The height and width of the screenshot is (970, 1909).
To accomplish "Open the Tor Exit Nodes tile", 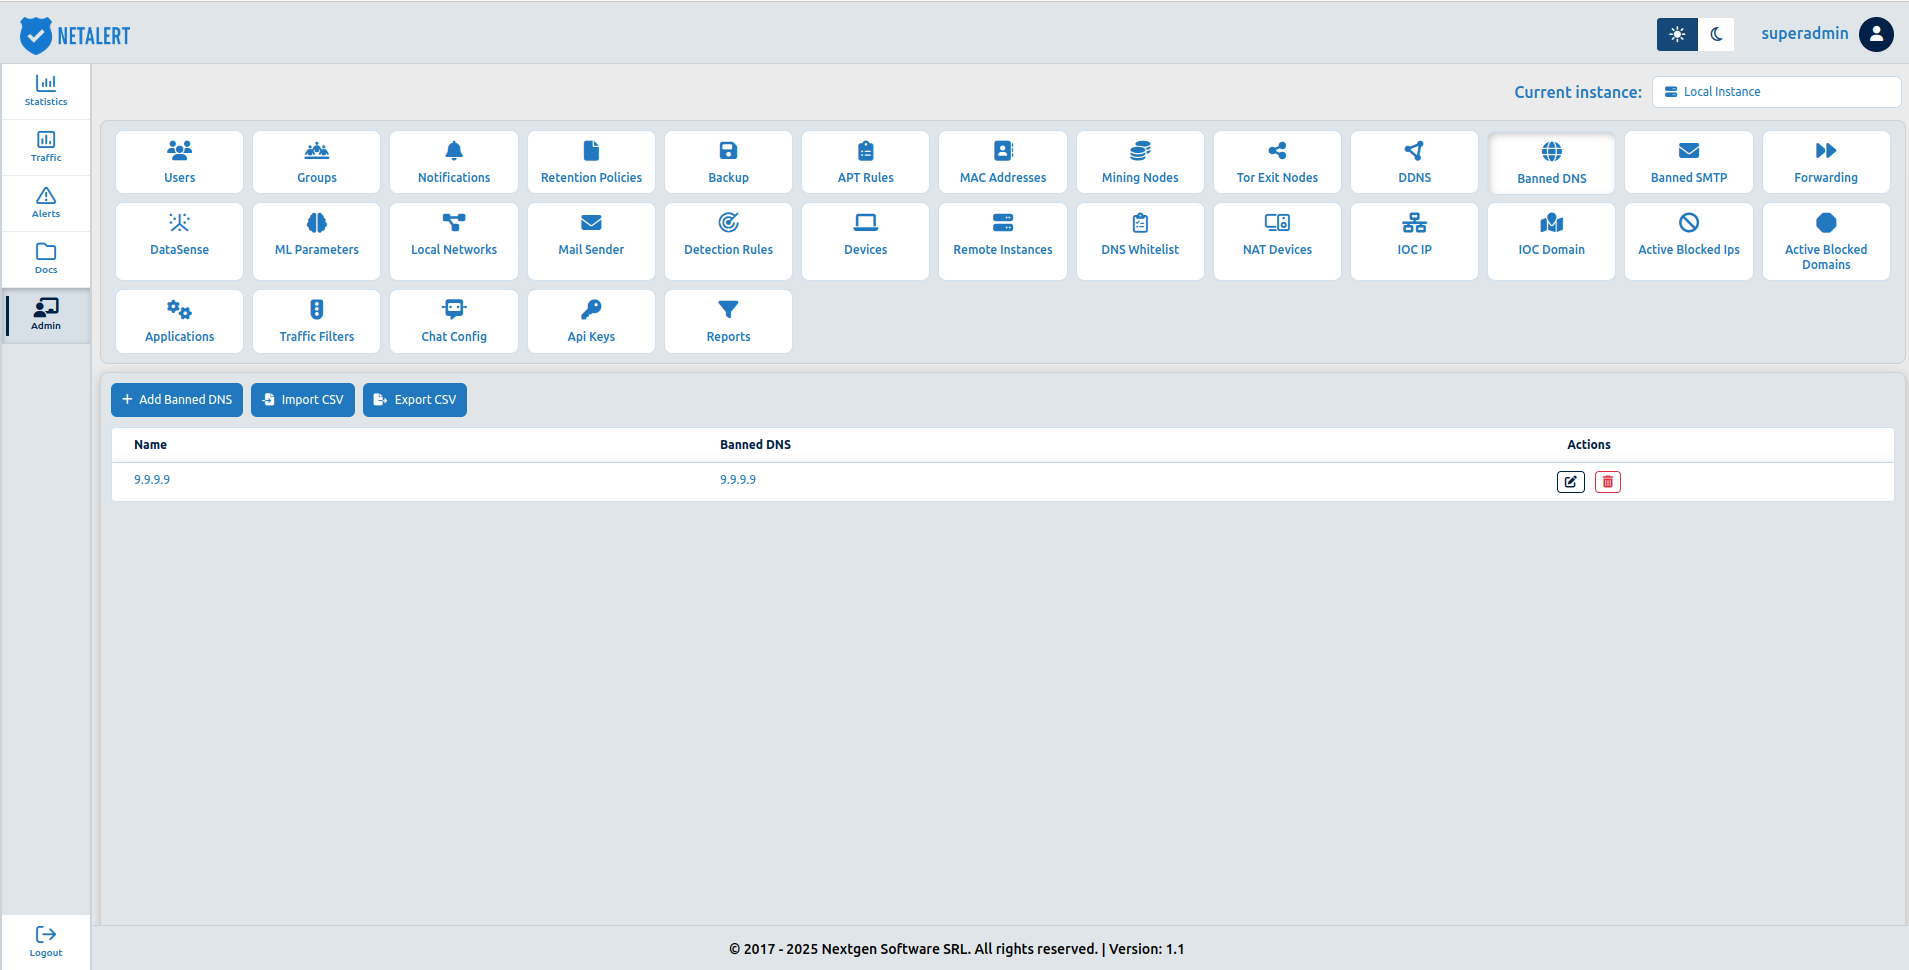I will [1277, 162].
